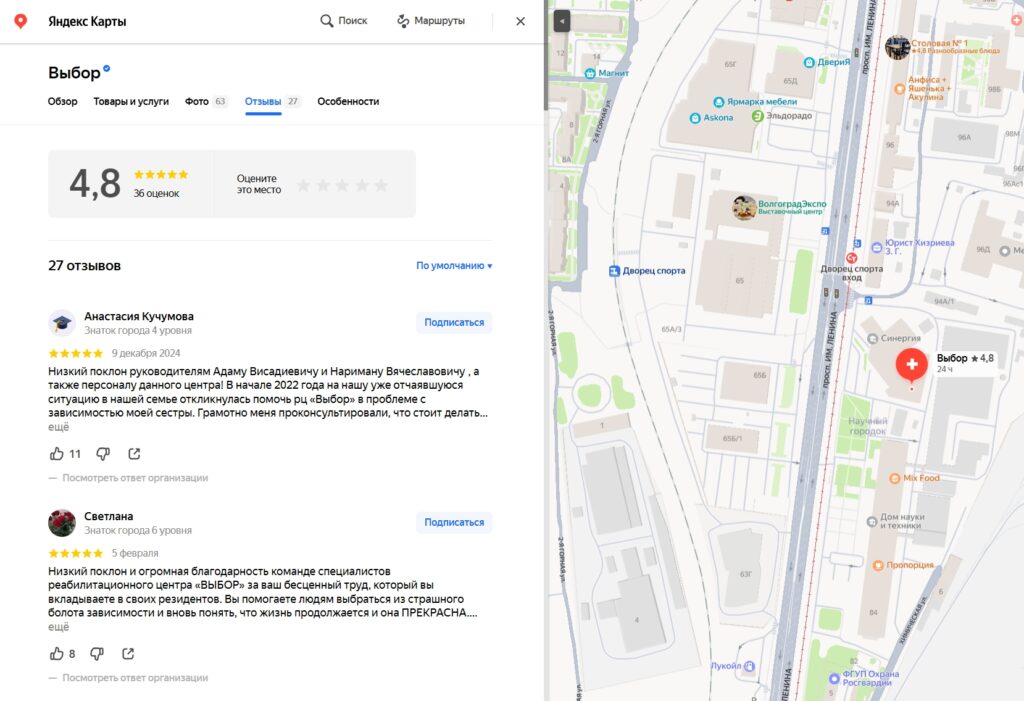Subscribe to Анастасия Кучумова

pyautogui.click(x=454, y=322)
